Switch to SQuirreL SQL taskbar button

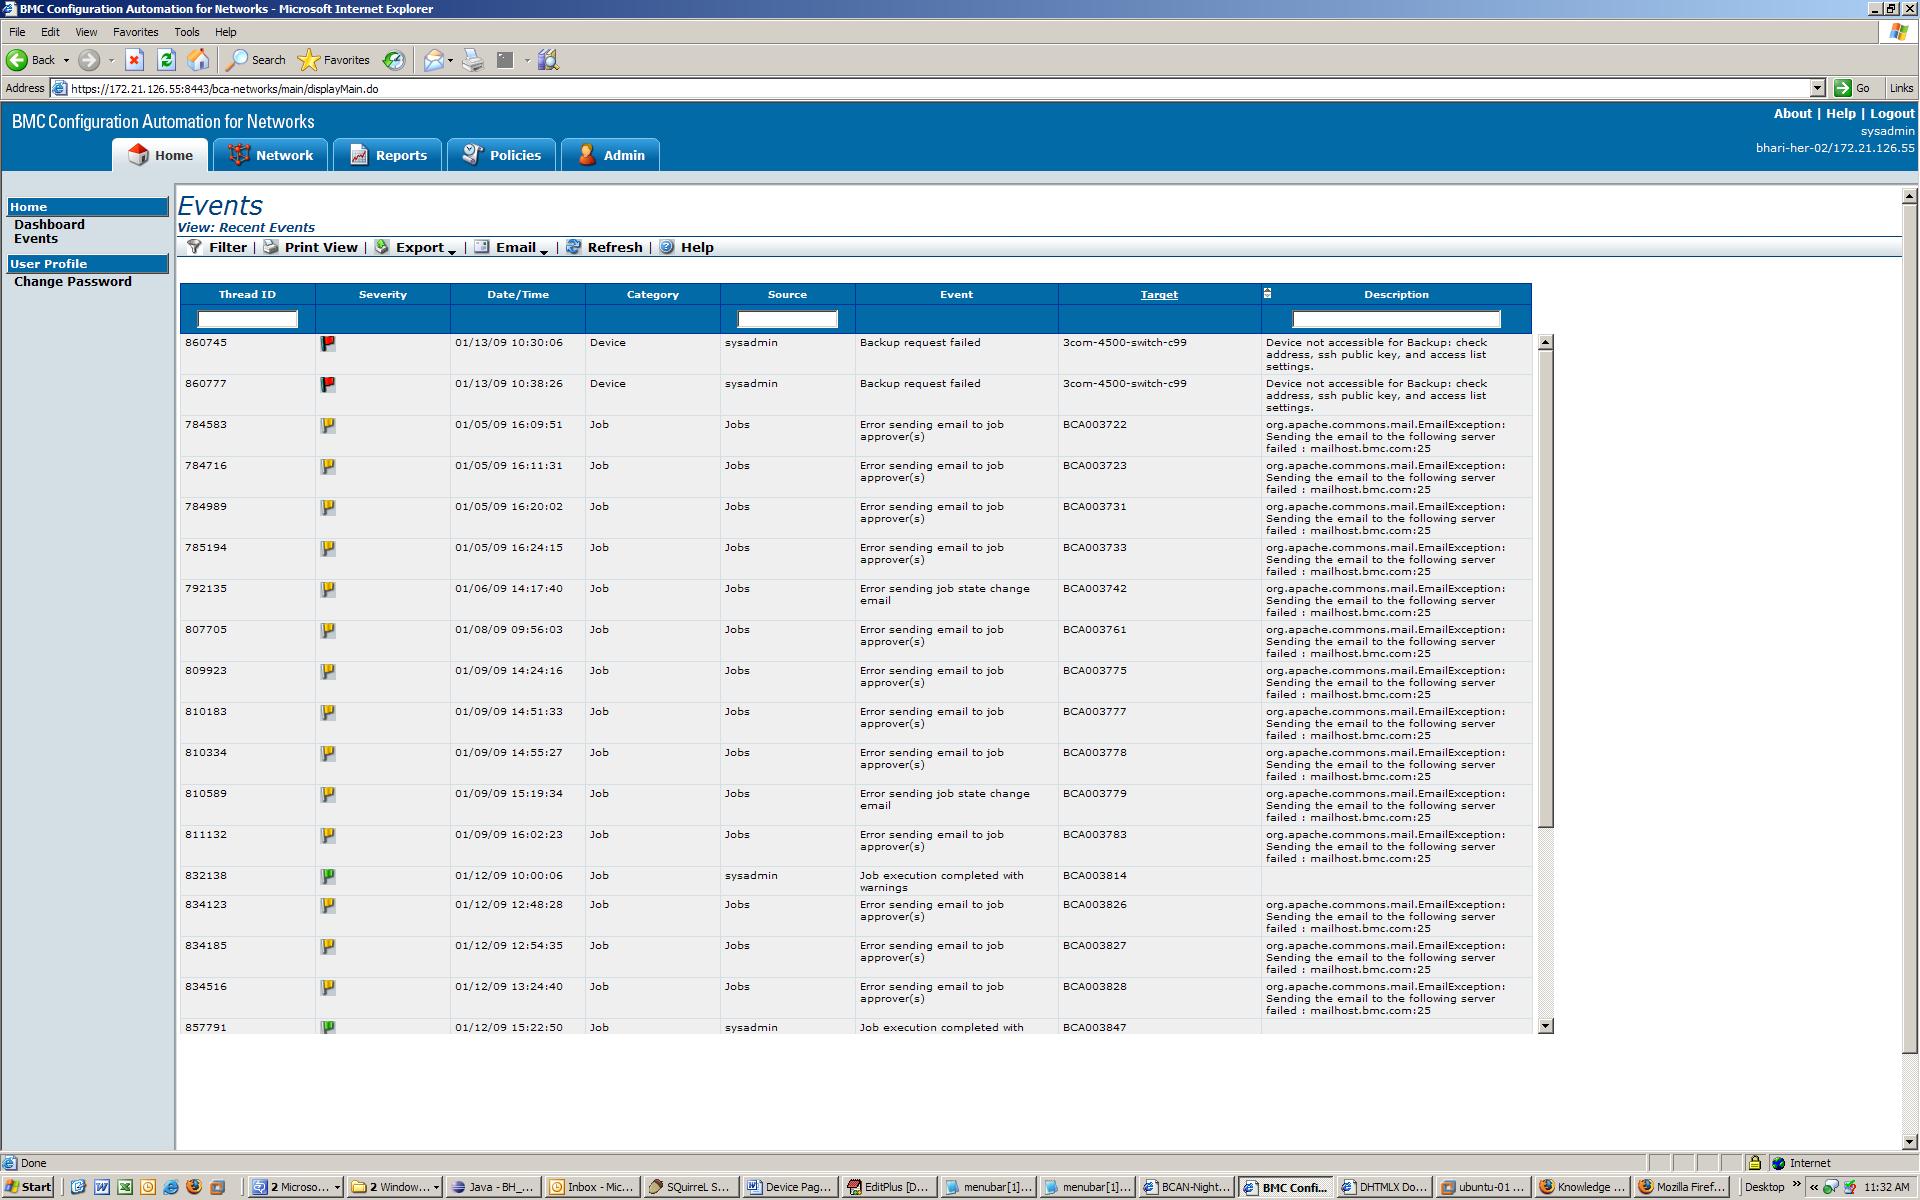click(690, 1187)
